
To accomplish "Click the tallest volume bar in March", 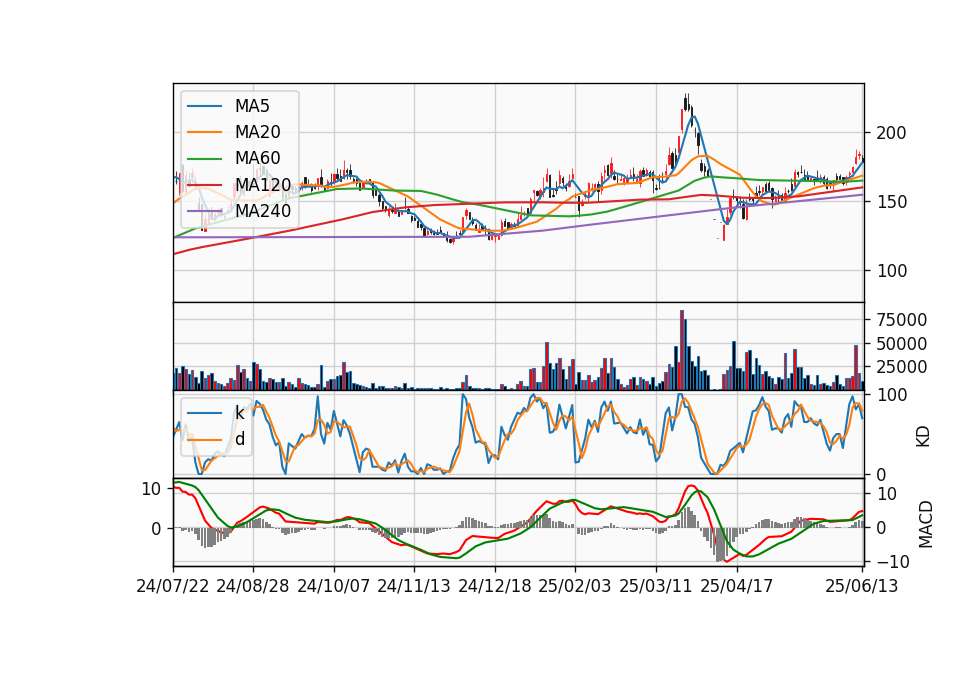I will [682, 350].
